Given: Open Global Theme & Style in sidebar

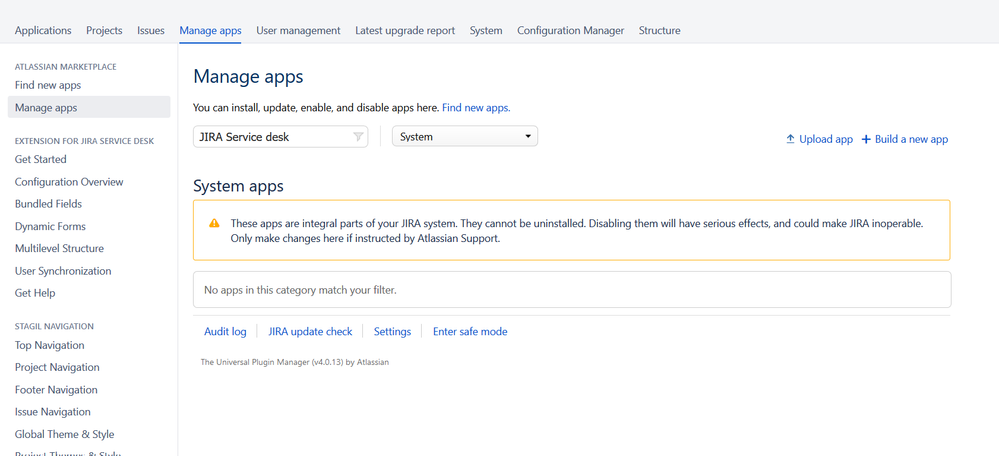Looking at the screenshot, I should tap(64, 434).
